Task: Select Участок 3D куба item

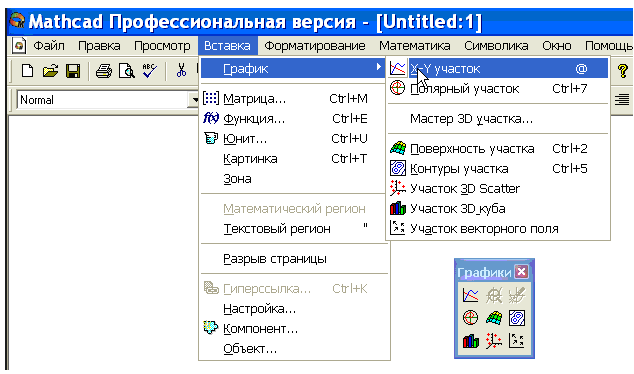Action: tap(498, 209)
